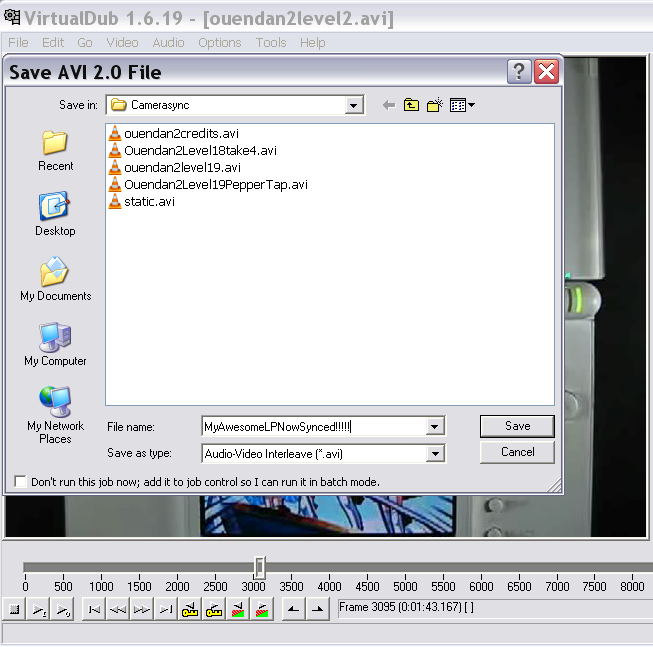Open the Tools menu
This screenshot has height=647, width=653.
coord(271,42)
